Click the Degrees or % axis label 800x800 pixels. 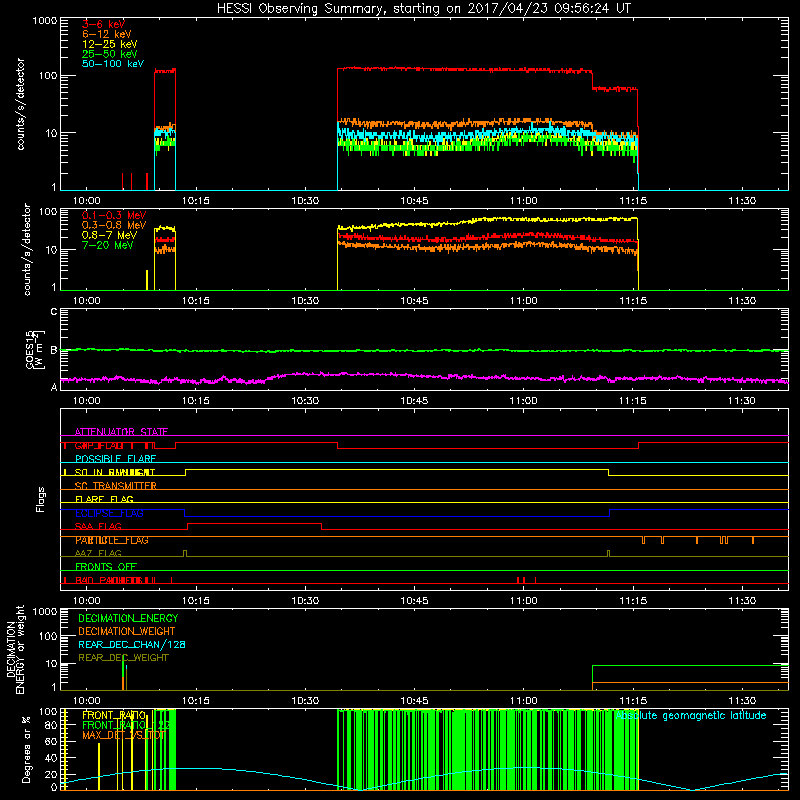click(x=26, y=749)
